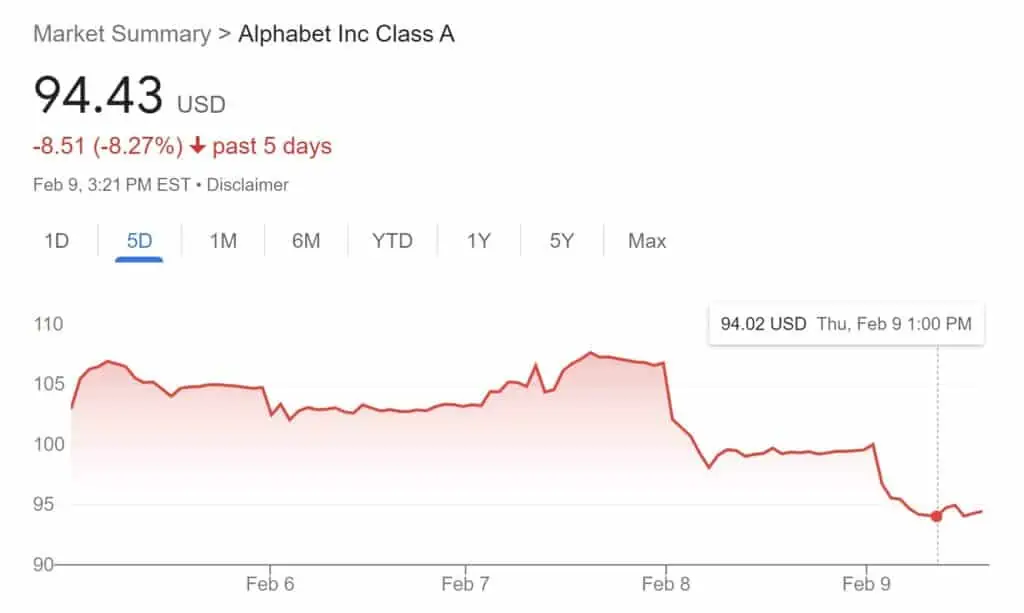Click the Alphabet Inc Class A title

click(346, 34)
